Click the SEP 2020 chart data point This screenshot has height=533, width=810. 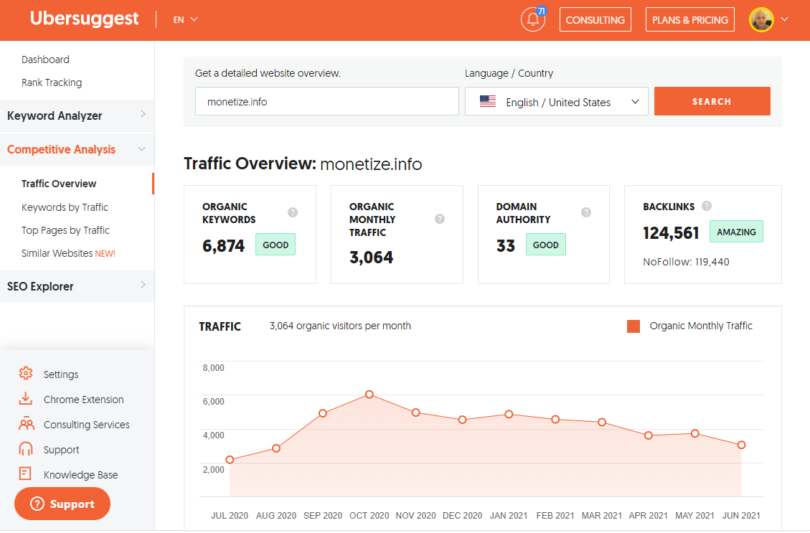click(323, 413)
